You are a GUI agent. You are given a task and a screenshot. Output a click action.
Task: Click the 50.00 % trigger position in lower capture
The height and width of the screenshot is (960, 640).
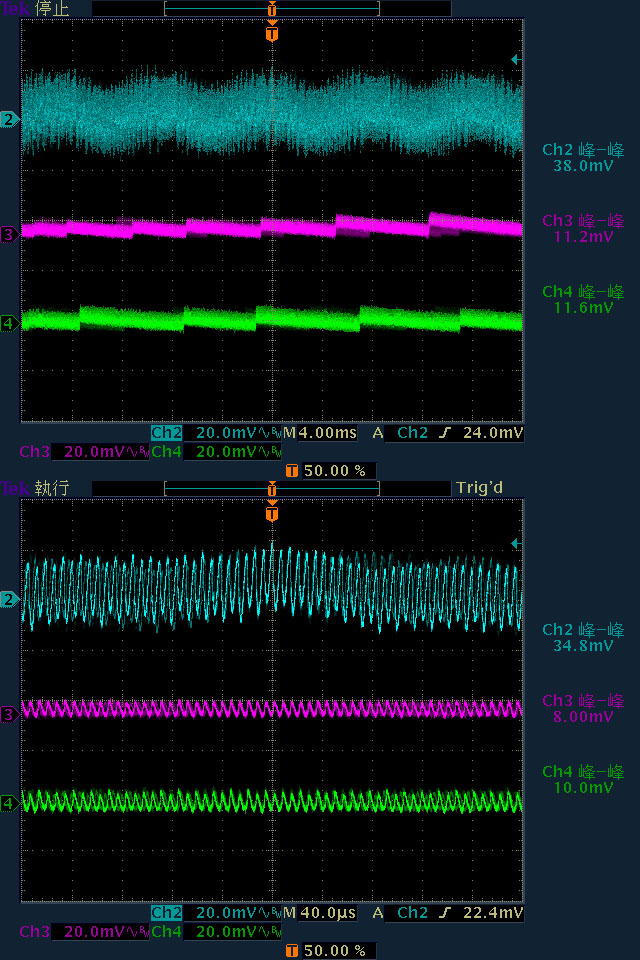click(331, 951)
